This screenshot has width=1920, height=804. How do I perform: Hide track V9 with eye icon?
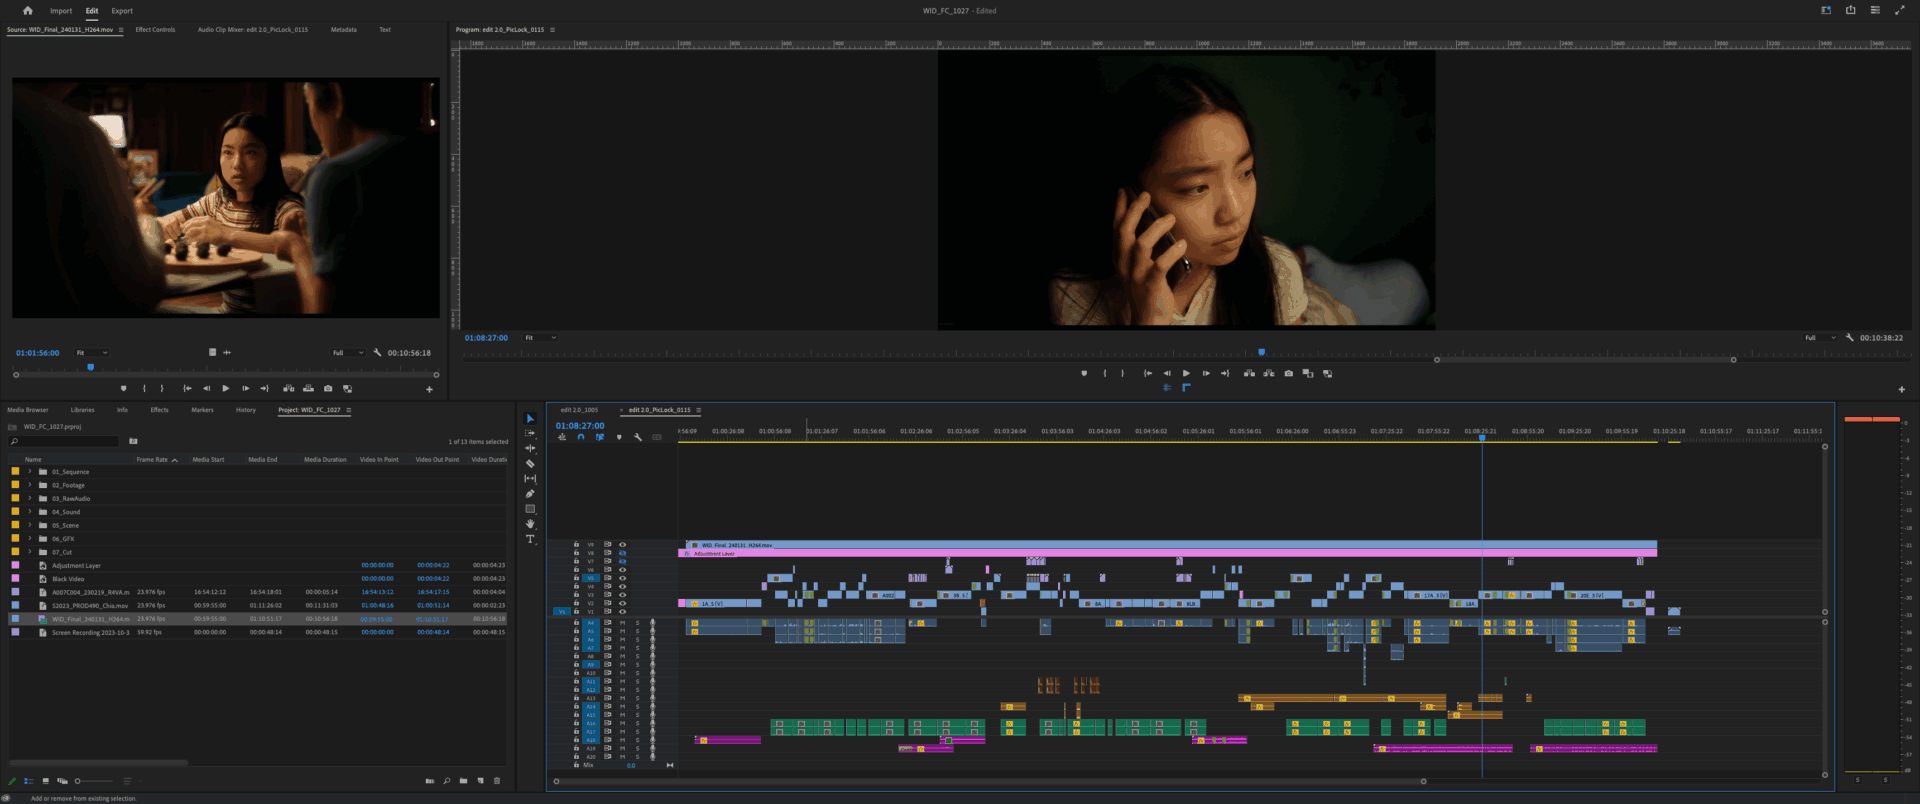(622, 545)
